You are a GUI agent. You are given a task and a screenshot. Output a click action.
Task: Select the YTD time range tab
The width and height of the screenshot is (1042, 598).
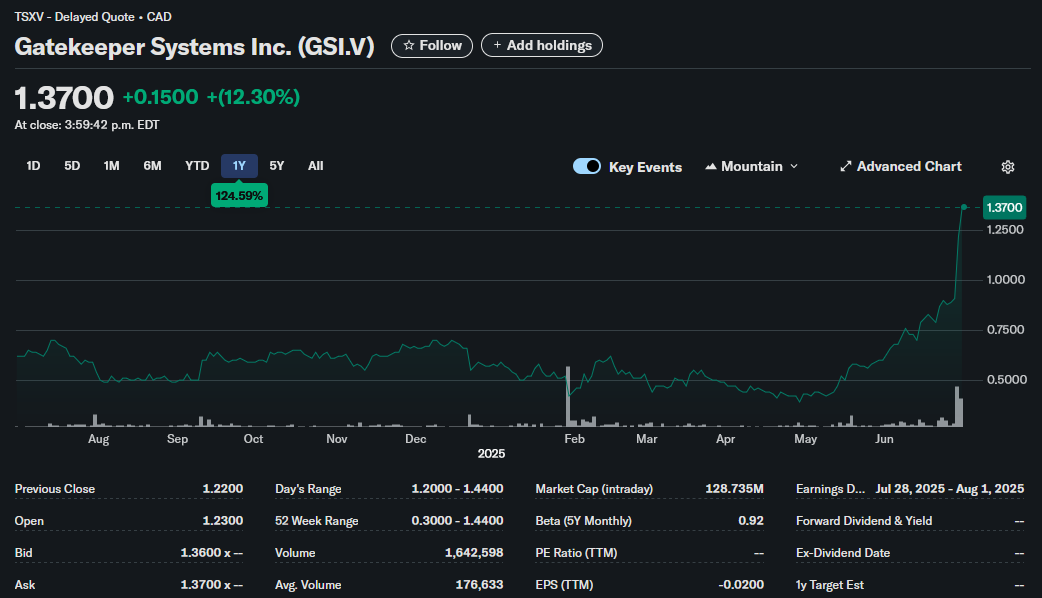(197, 166)
